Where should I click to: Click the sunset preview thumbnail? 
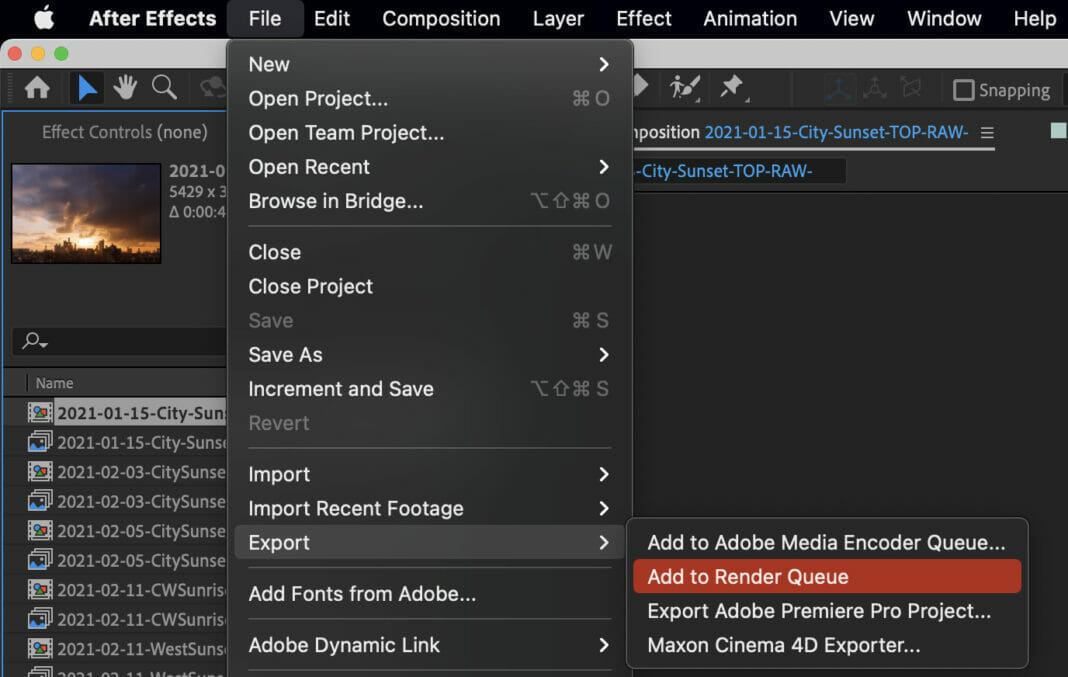(86, 212)
